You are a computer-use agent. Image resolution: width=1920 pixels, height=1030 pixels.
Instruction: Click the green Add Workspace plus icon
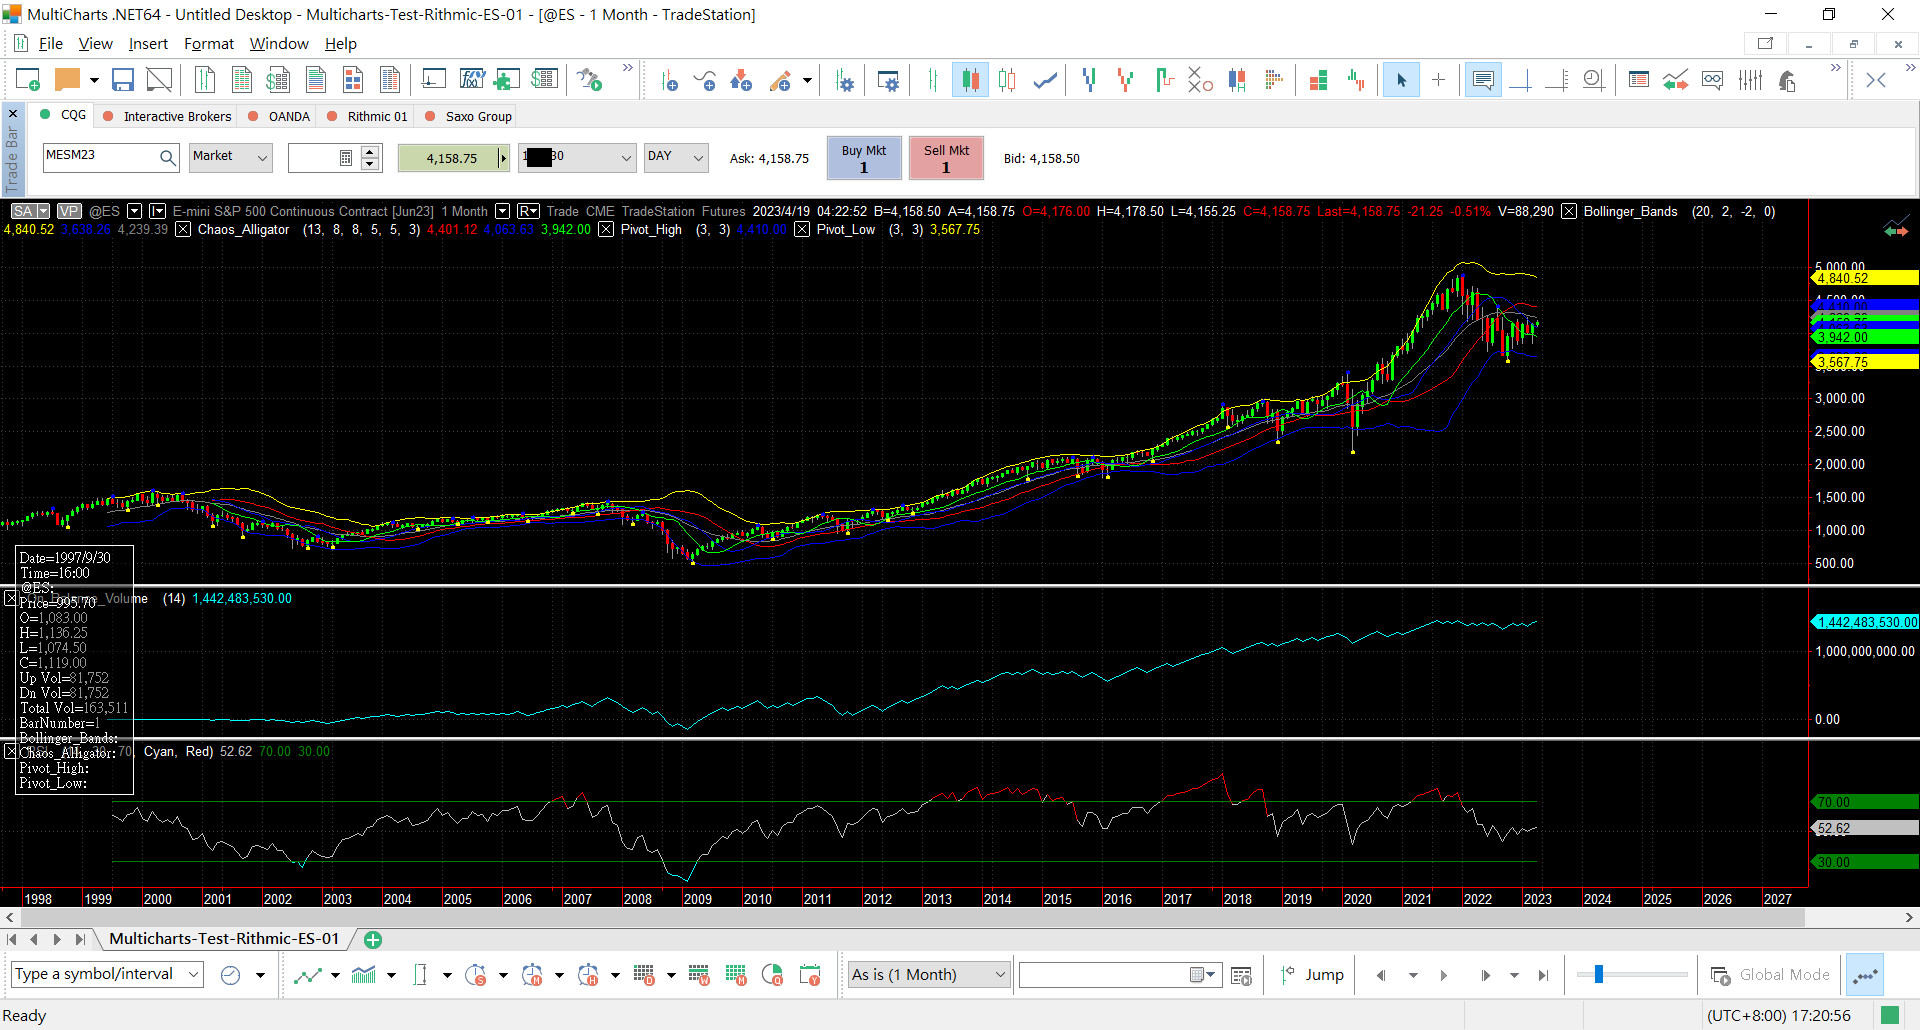point(373,940)
